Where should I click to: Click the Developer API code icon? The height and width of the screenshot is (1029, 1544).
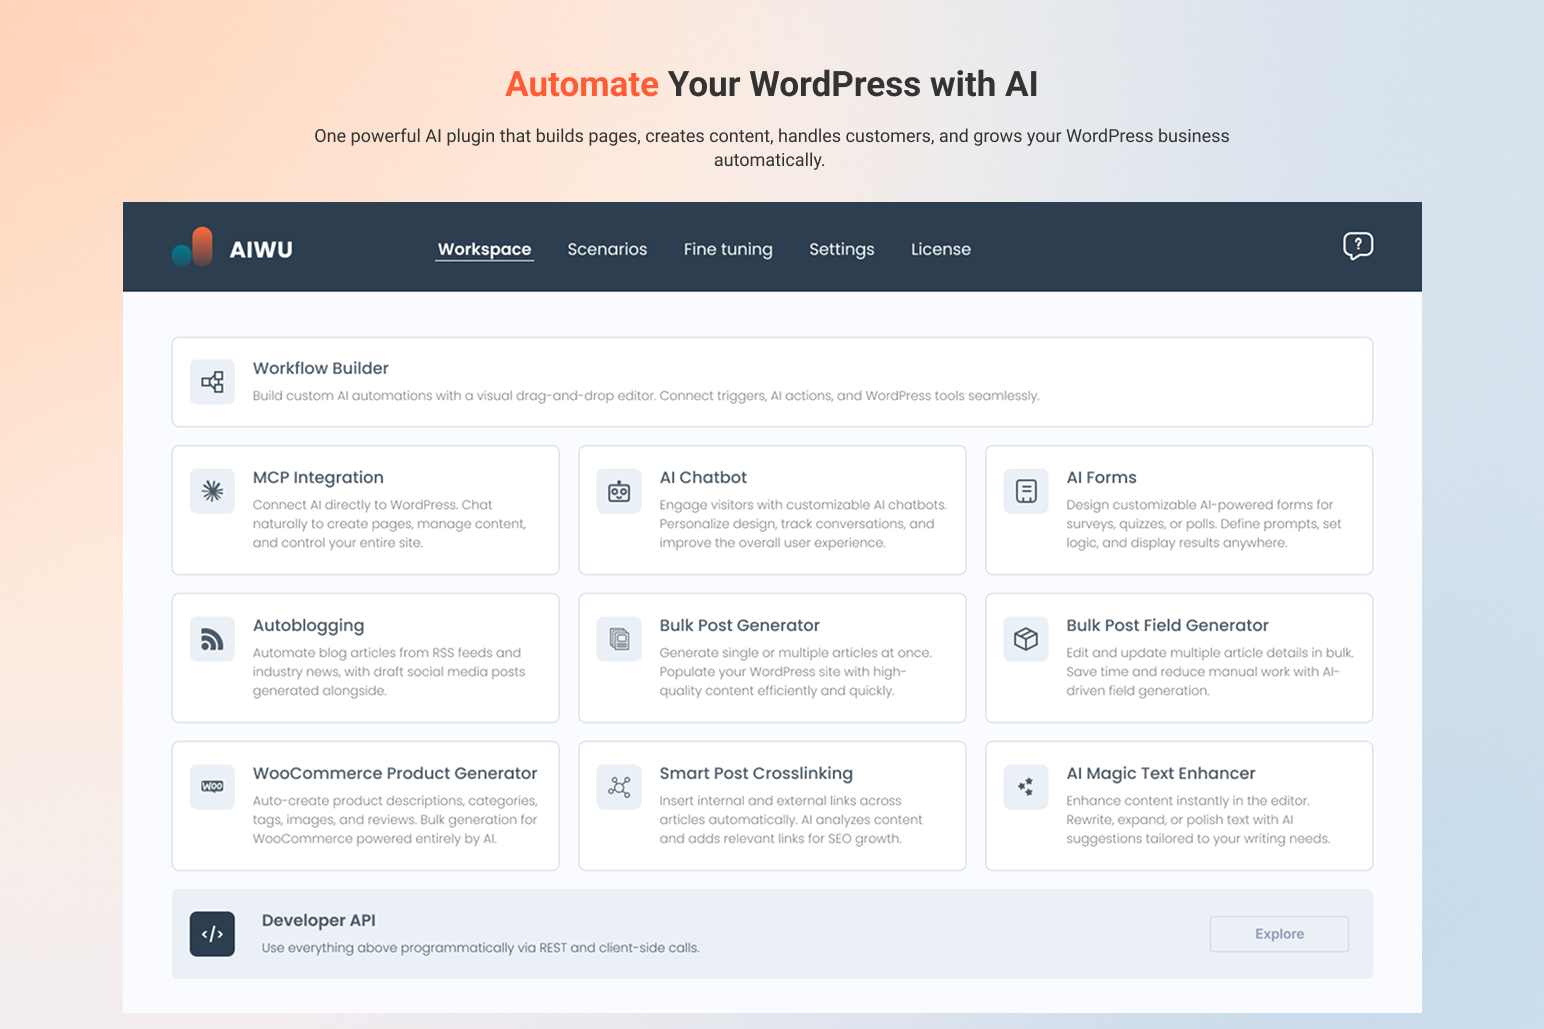click(212, 934)
